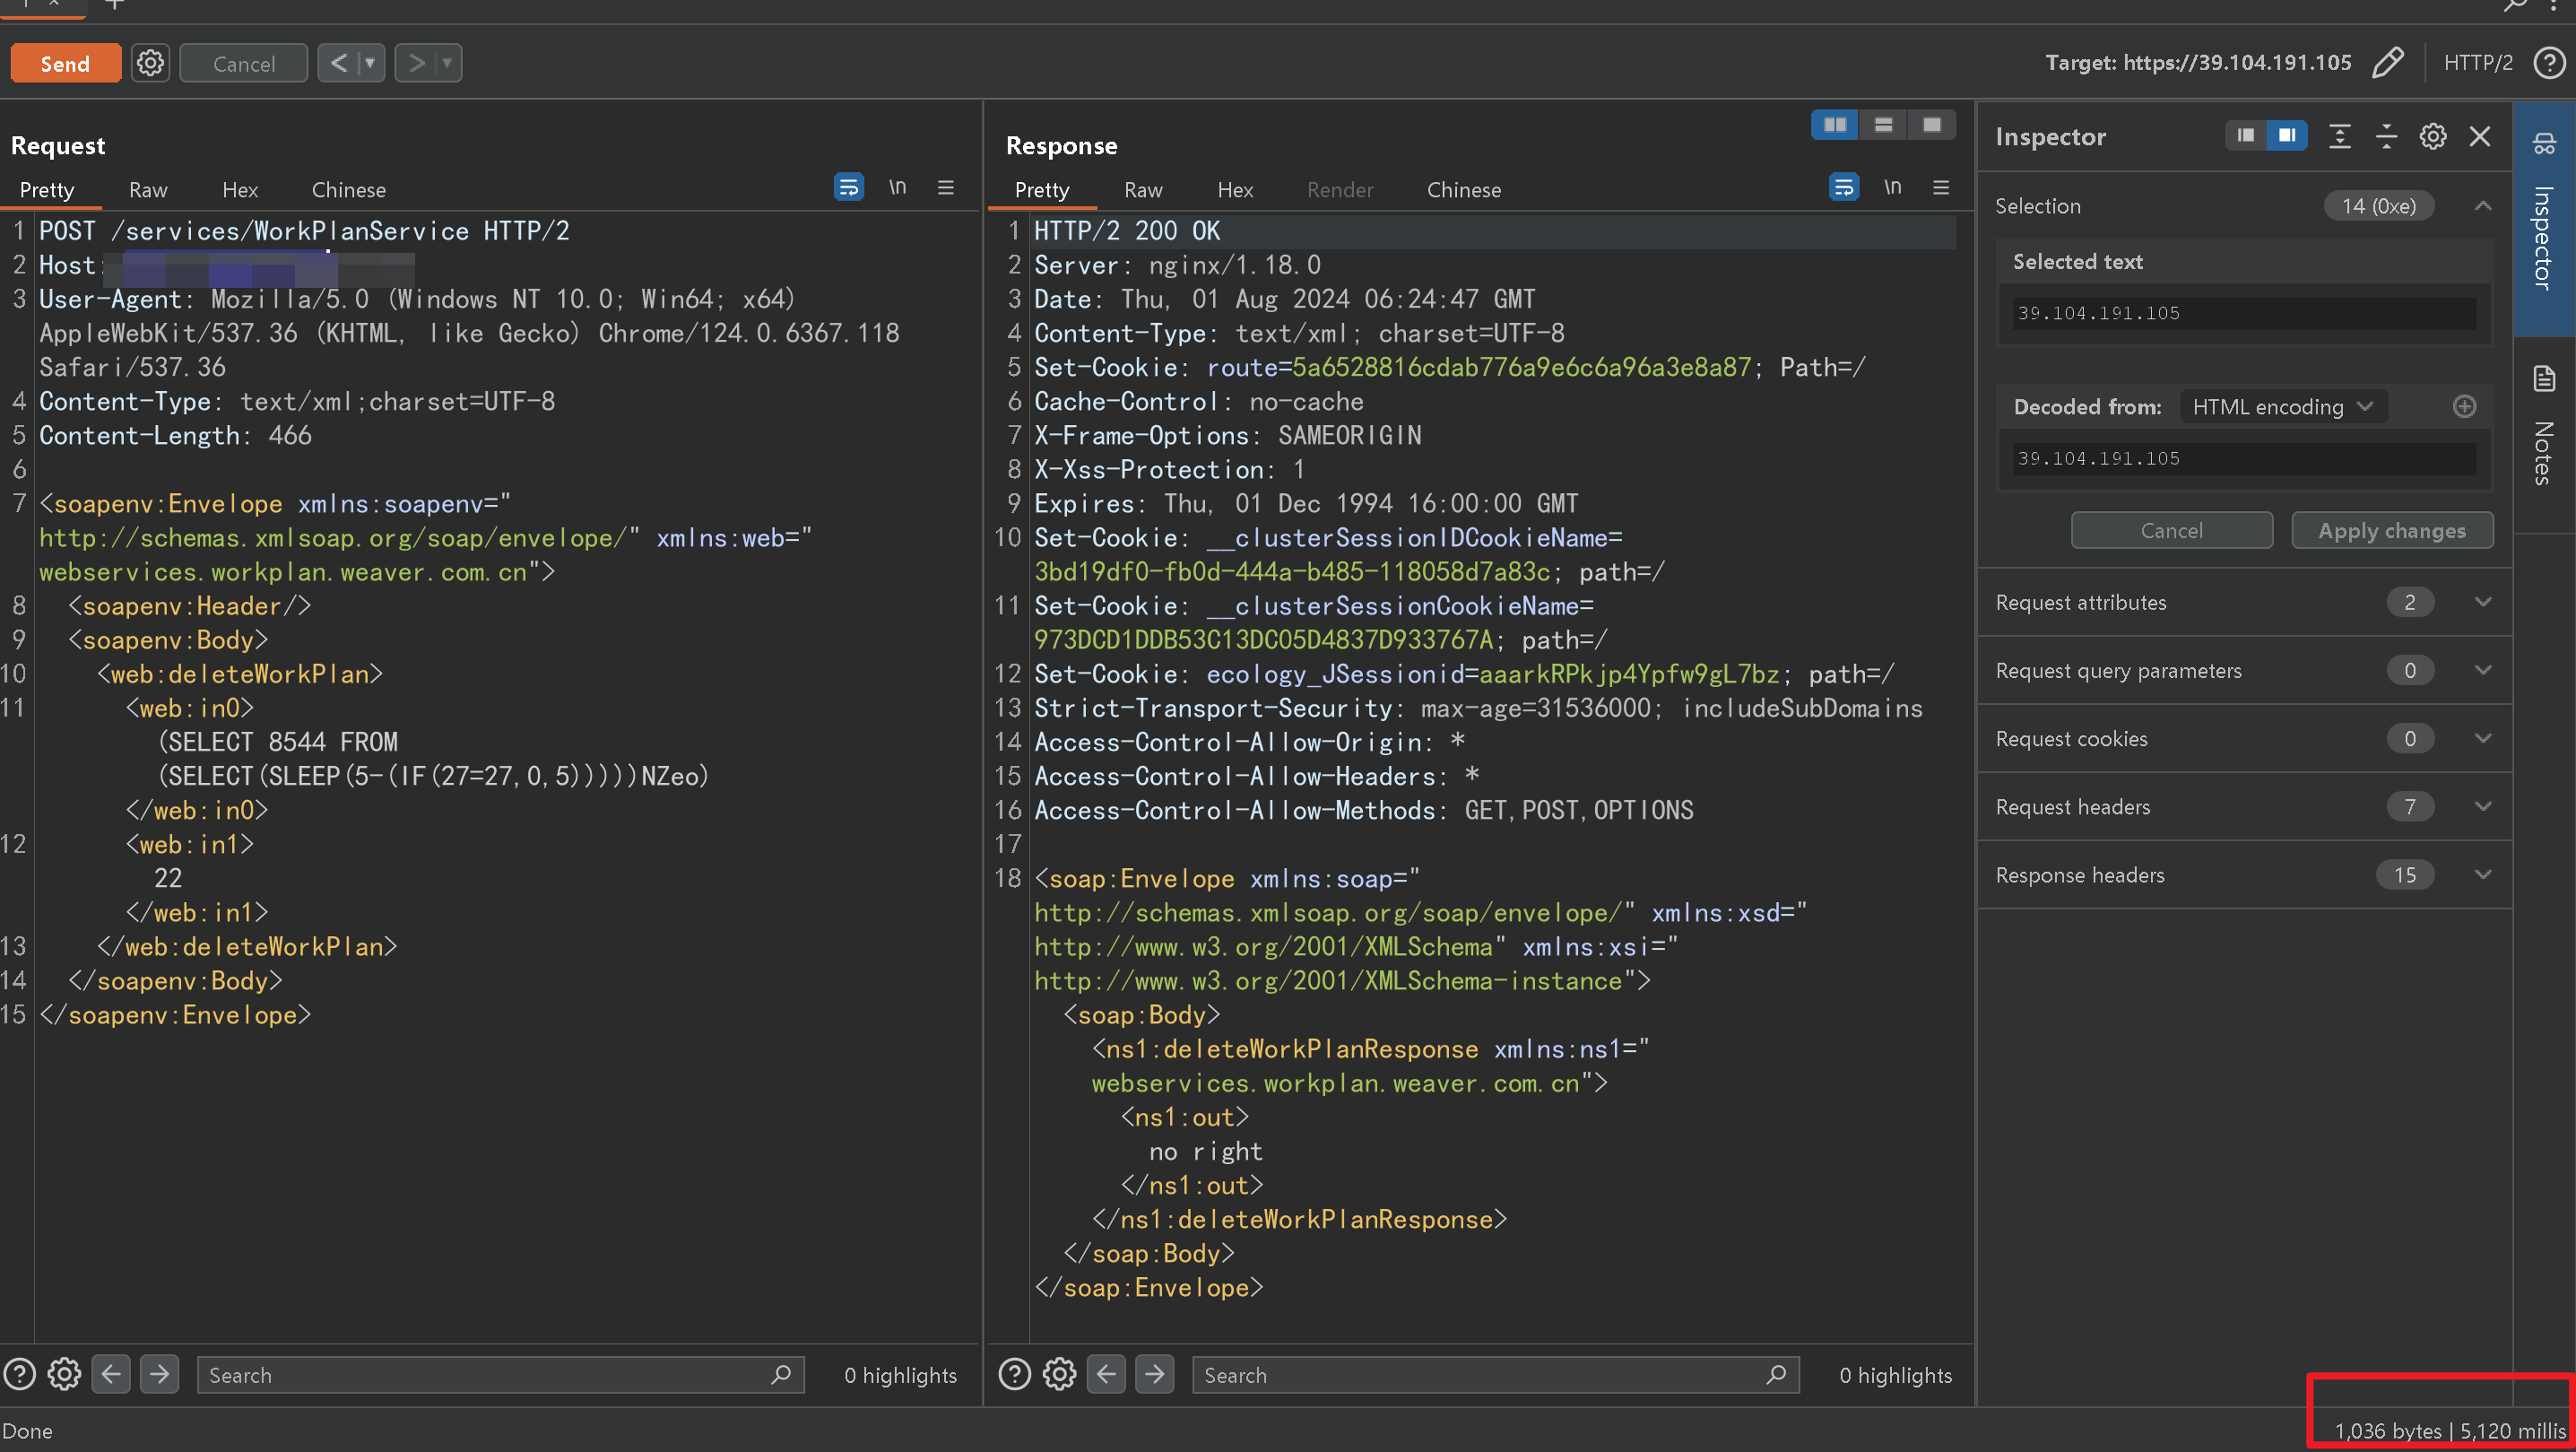
Task: Click the orange Send button
Action: (65, 63)
